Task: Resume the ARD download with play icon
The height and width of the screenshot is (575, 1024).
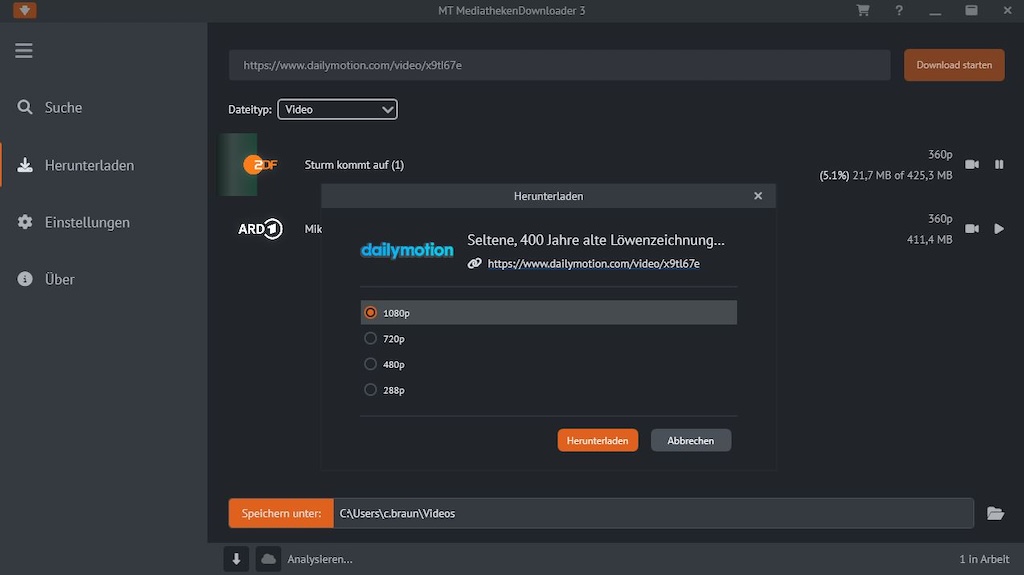Action: (999, 229)
